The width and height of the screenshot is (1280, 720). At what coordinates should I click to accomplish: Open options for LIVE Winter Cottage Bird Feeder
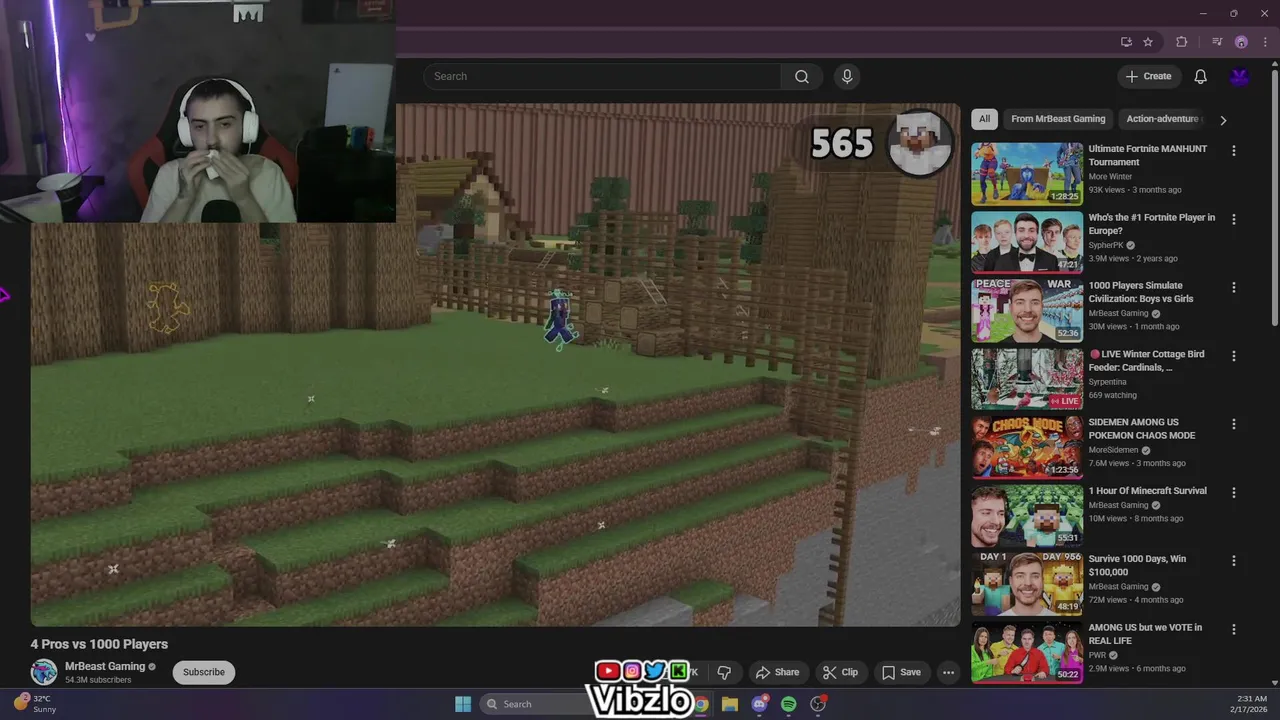click(x=1233, y=356)
